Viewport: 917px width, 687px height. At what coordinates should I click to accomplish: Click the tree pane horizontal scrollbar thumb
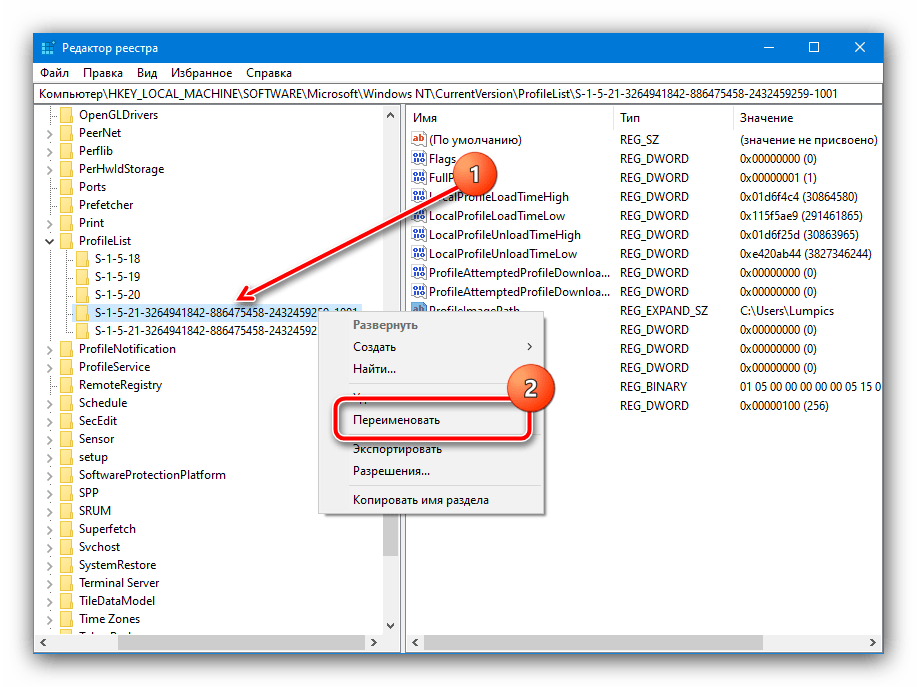tap(242, 643)
